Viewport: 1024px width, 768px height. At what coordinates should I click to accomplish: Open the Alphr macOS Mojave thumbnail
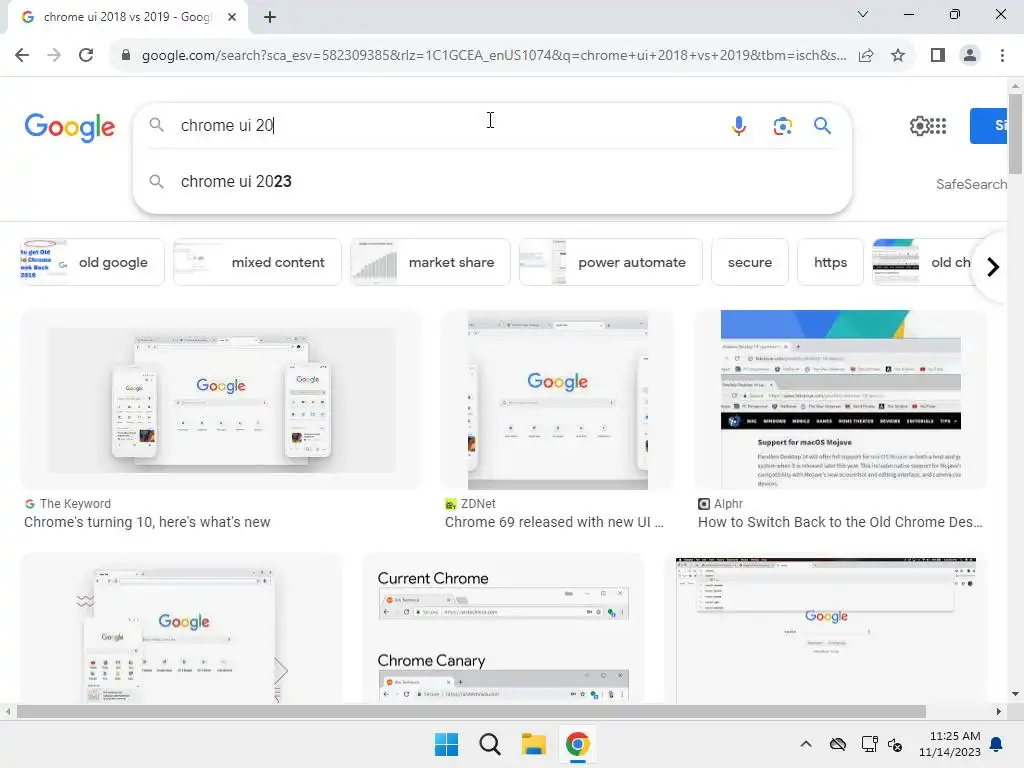[x=840, y=400]
